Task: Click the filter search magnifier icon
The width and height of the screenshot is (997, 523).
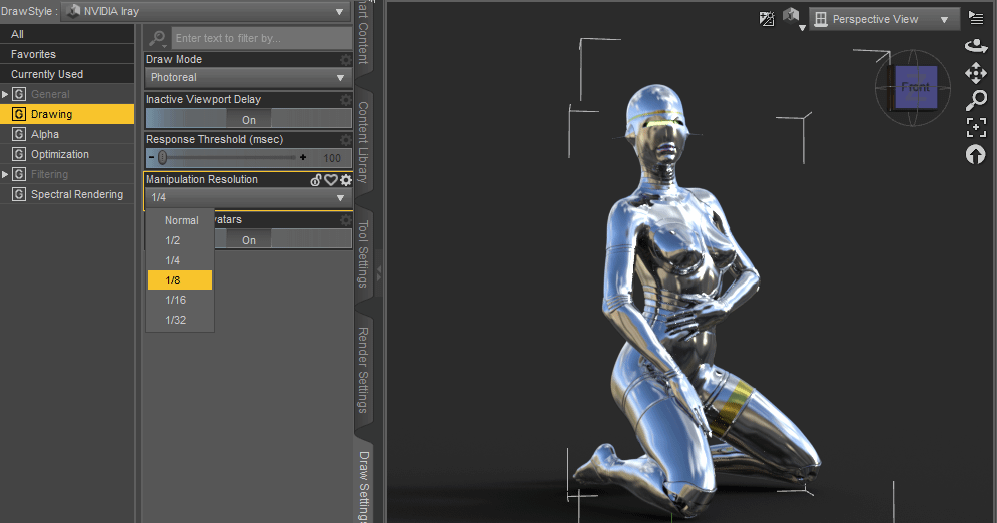Action: coord(157,38)
